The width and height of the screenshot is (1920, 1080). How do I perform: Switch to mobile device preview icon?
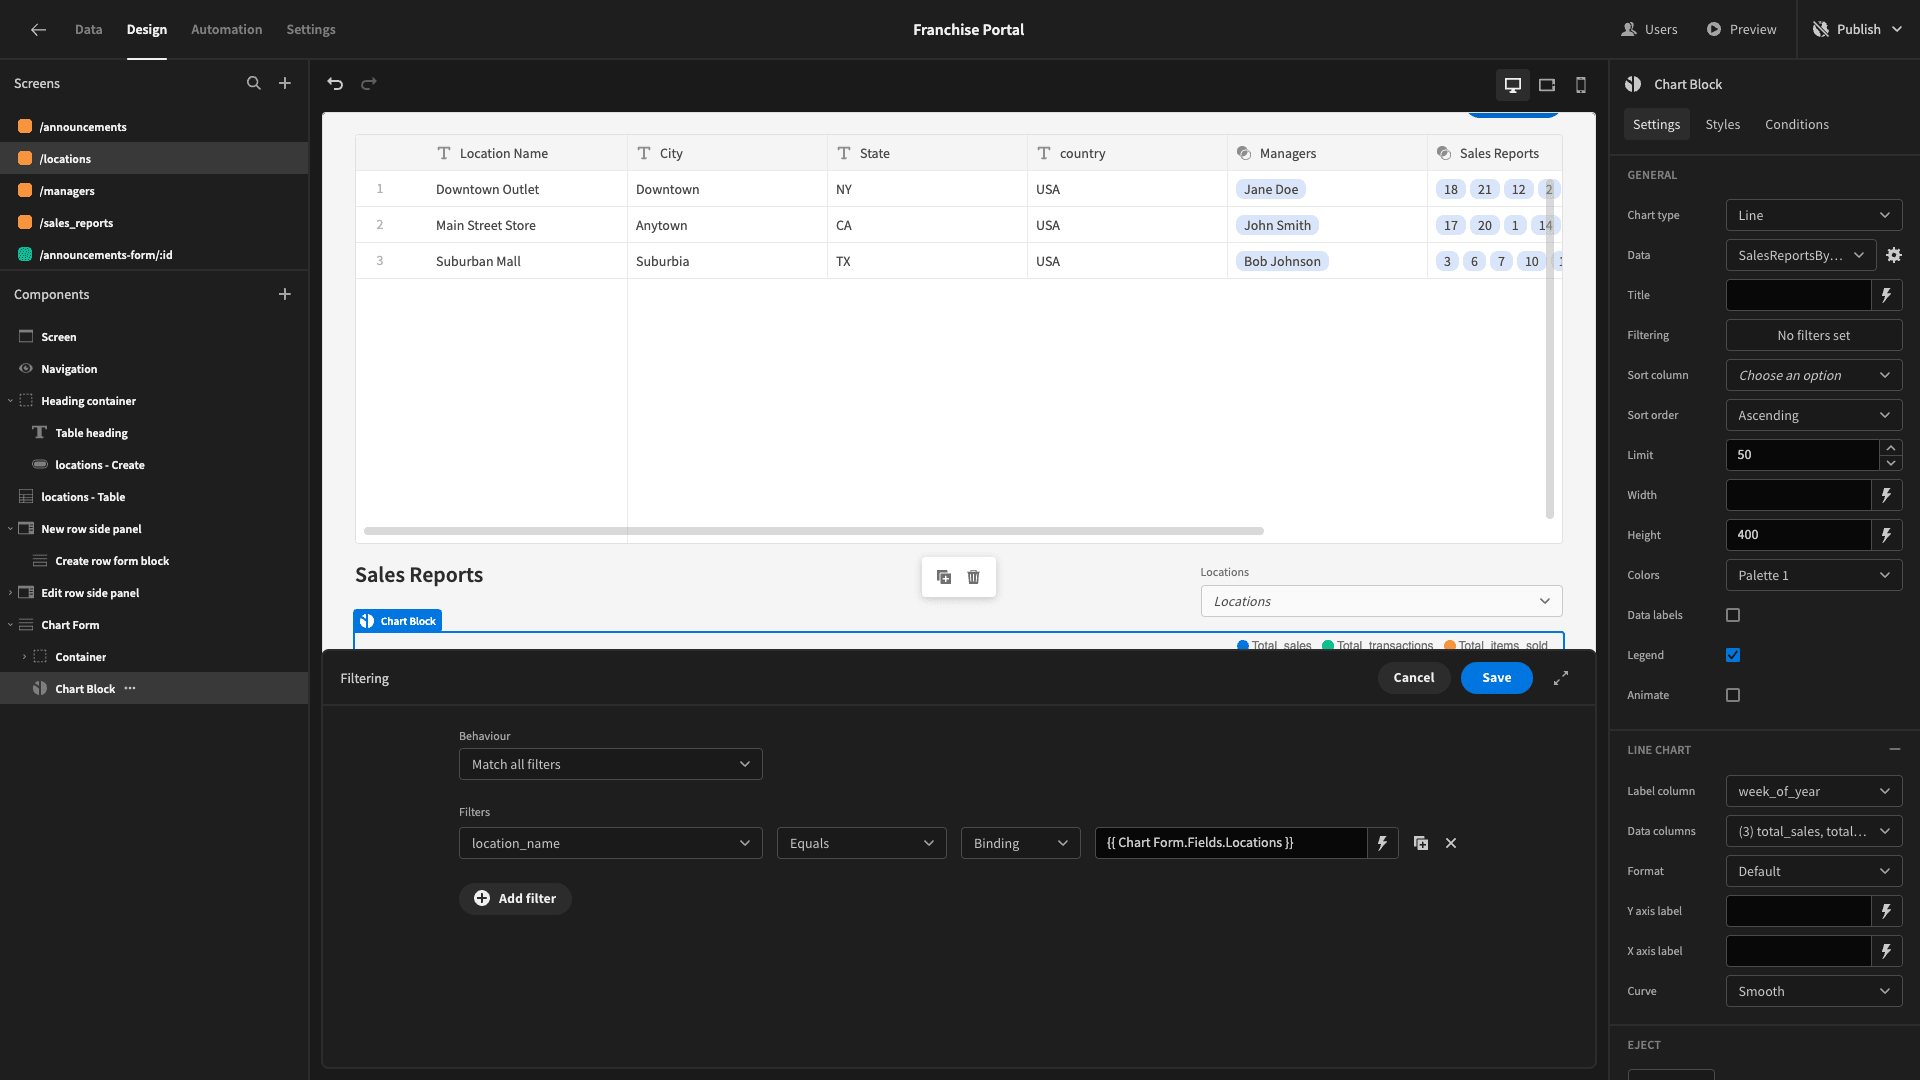click(1581, 85)
